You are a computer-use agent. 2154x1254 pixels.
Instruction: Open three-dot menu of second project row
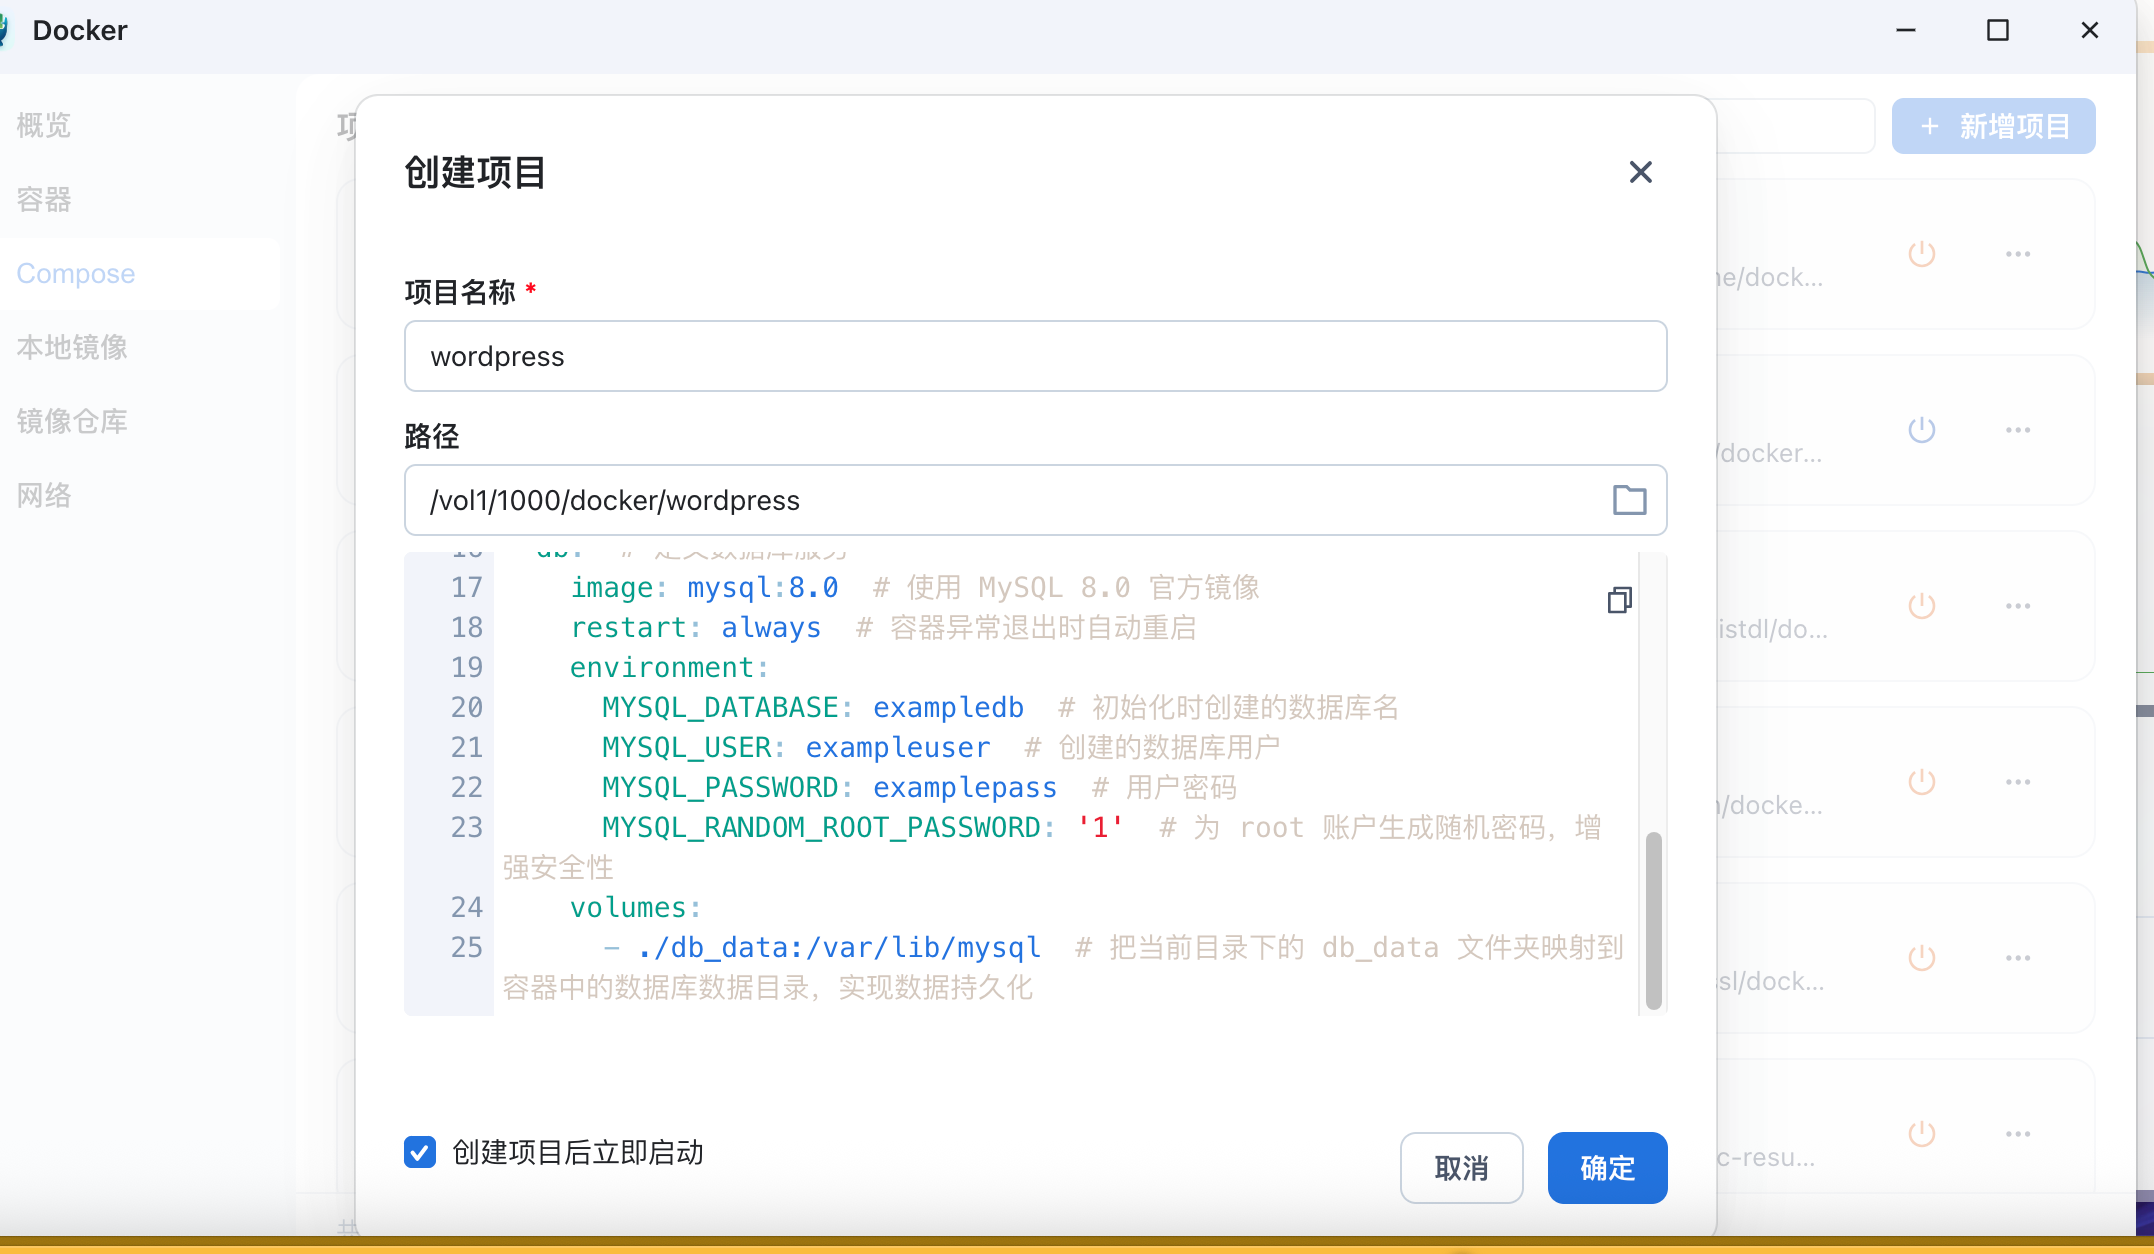[2017, 430]
